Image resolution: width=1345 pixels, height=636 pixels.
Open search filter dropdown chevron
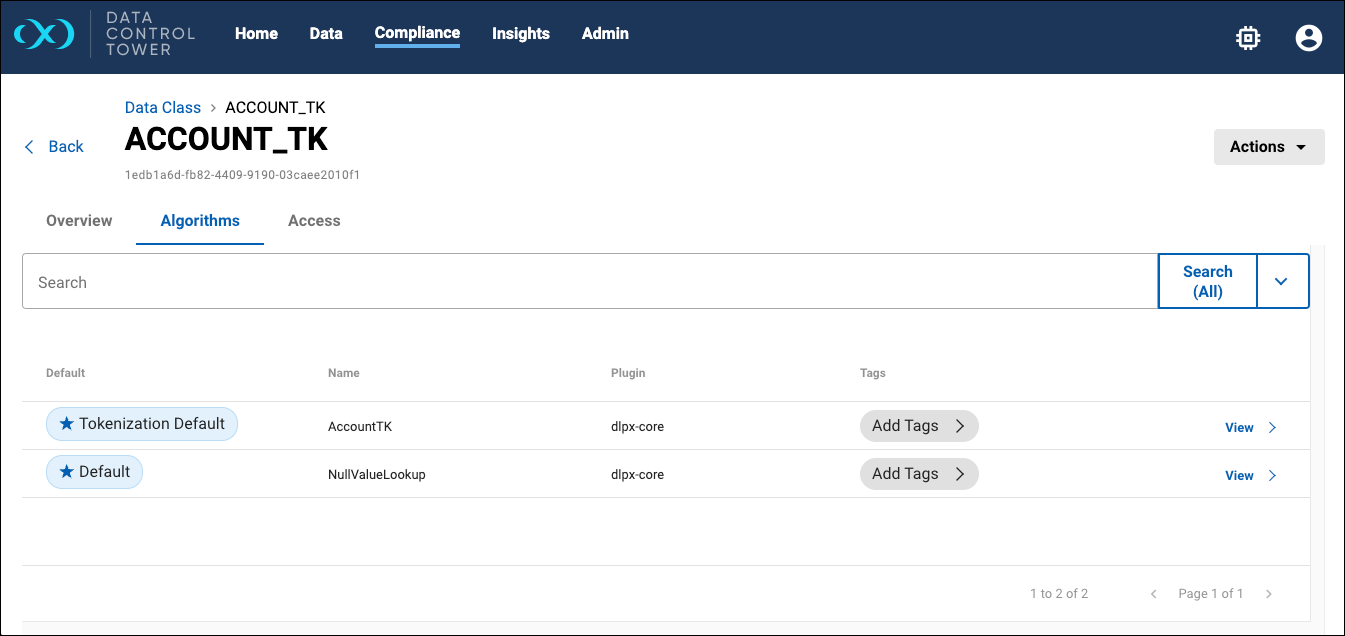[x=1282, y=282]
